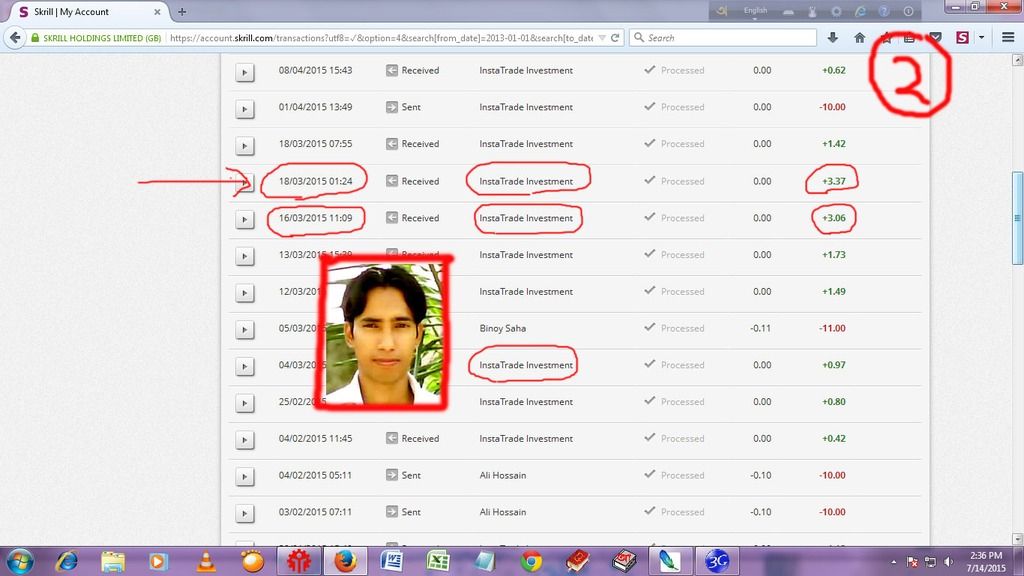Expand the 04/02/2015 11:45 transaction row

244,440
